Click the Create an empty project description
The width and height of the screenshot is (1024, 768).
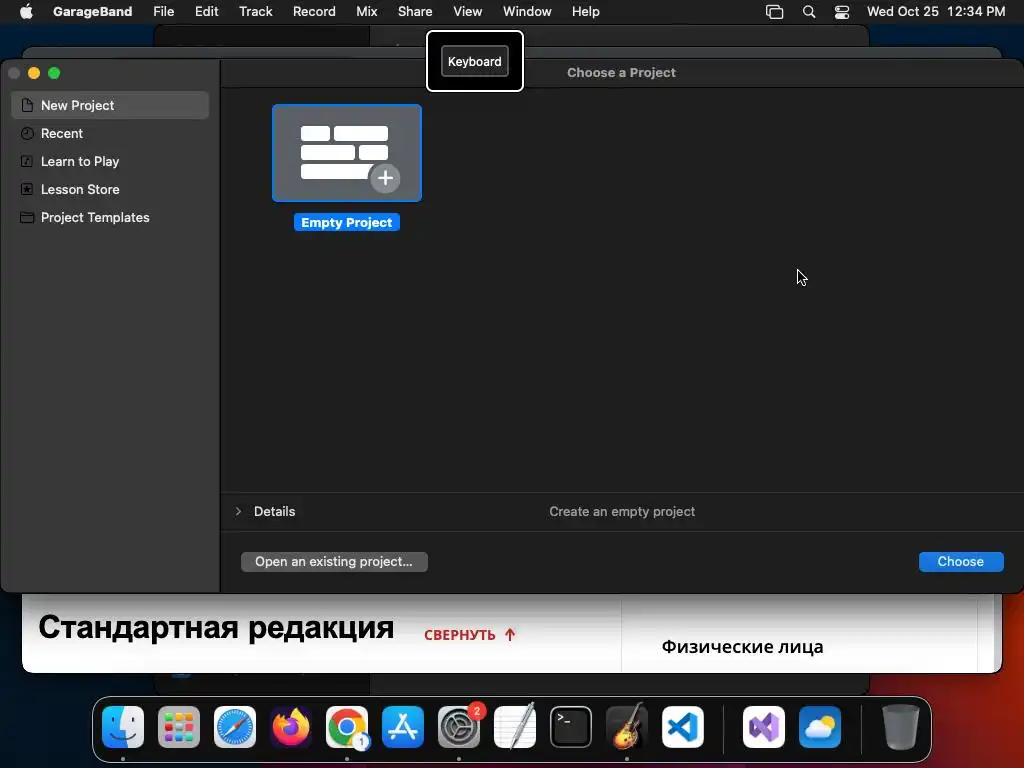tap(622, 511)
